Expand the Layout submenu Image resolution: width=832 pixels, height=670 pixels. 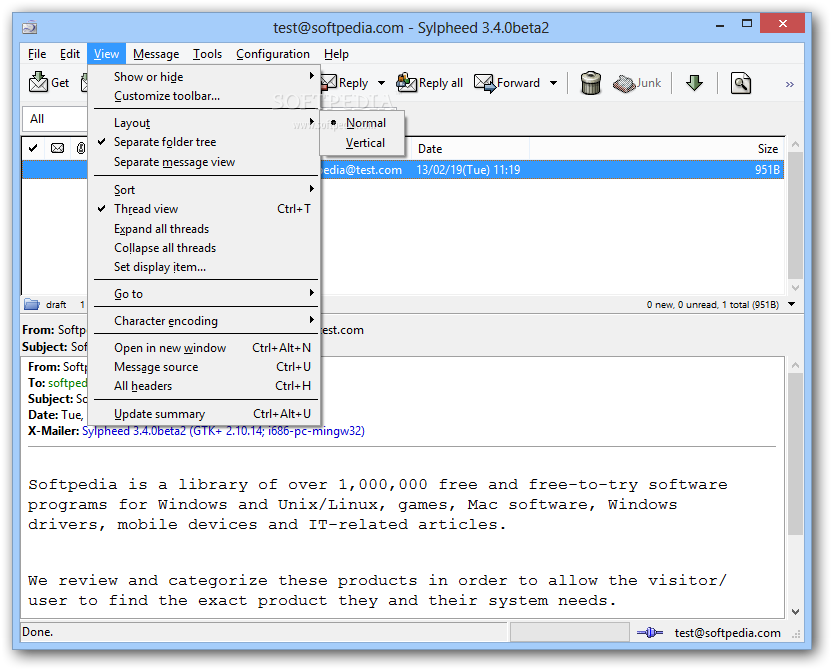[204, 123]
